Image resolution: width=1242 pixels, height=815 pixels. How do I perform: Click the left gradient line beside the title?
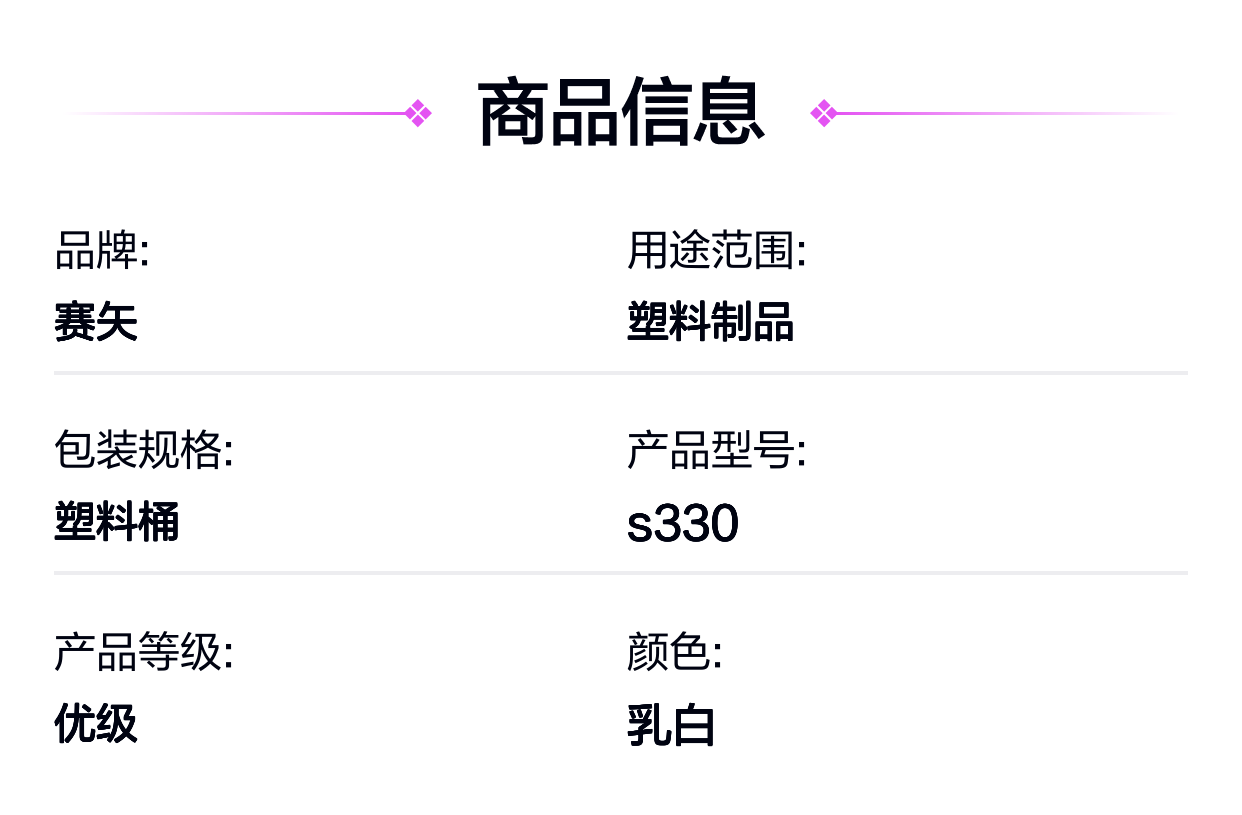(x=237, y=113)
